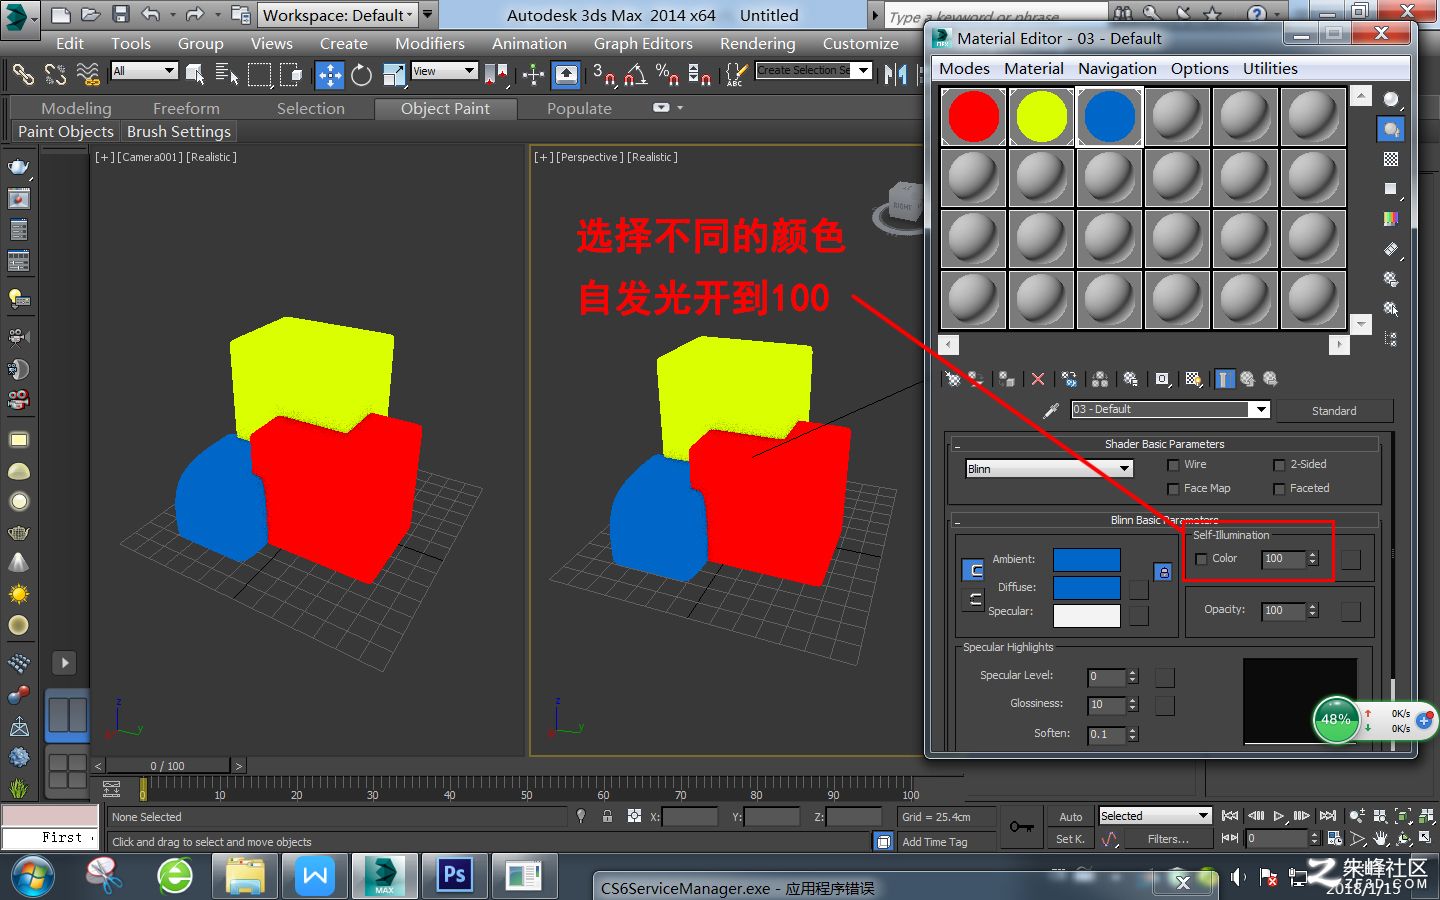Open the Paint Objects panel

66,131
